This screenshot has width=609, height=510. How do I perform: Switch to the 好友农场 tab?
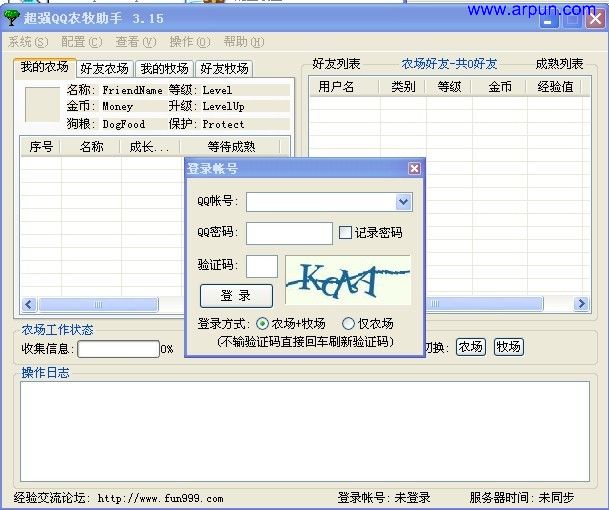104,69
